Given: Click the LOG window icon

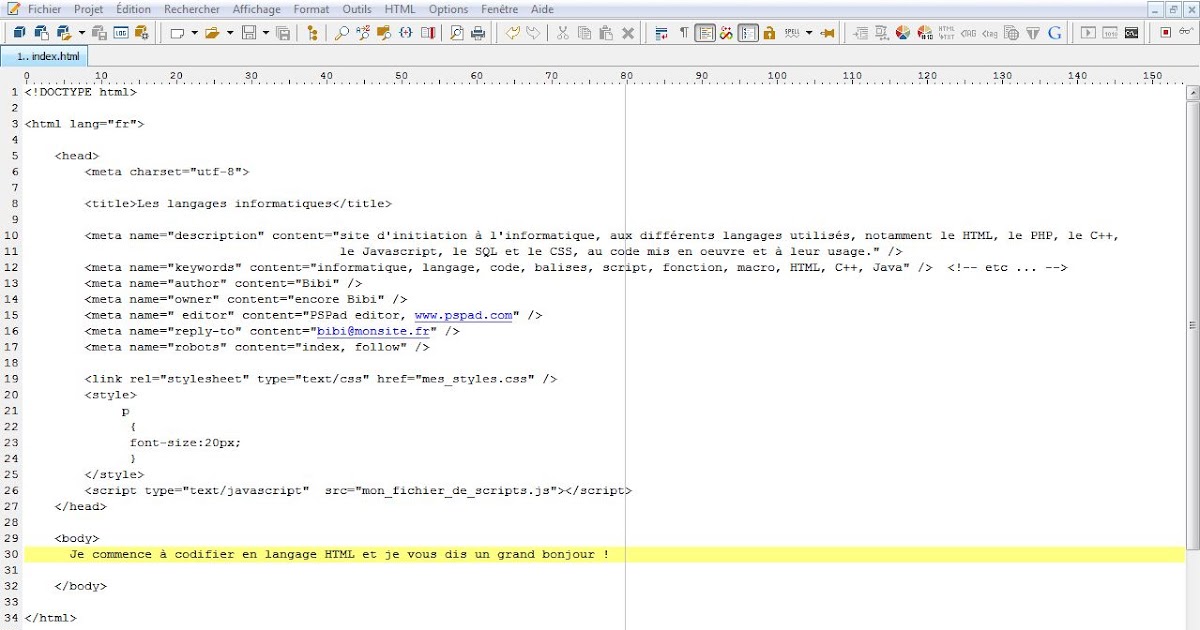Looking at the screenshot, I should 120,33.
